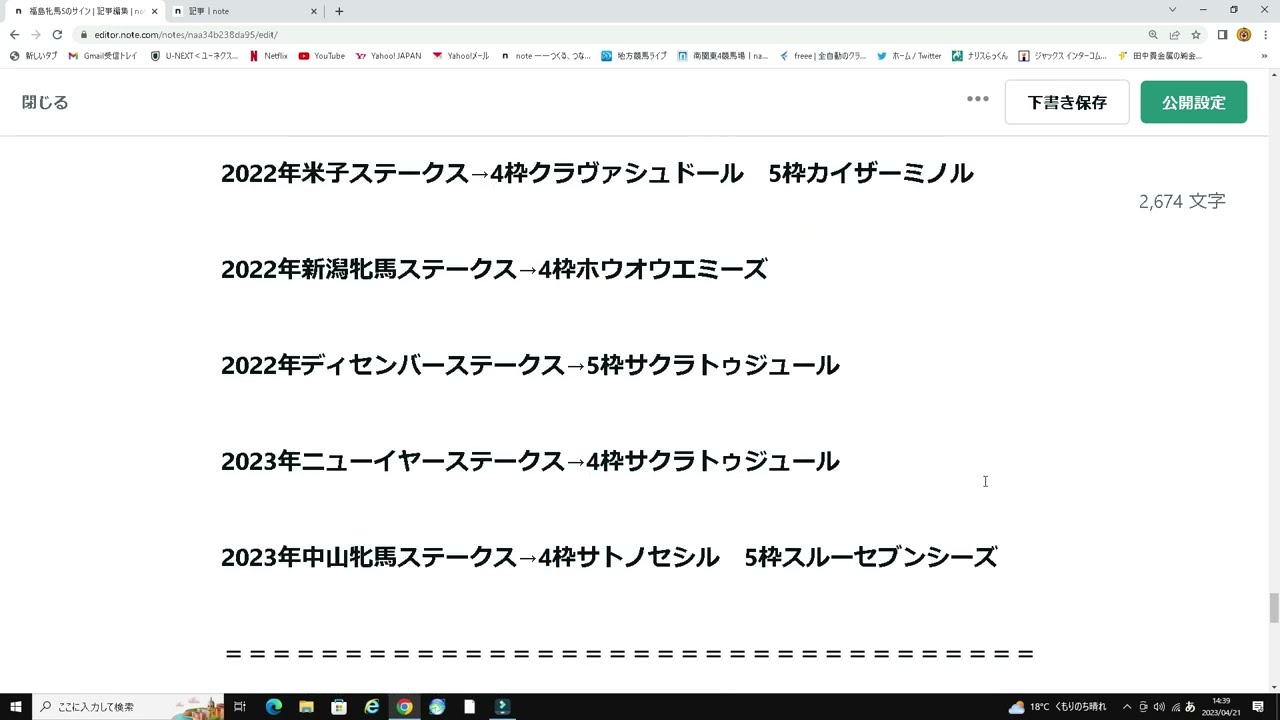Save draft with 下書き保存 button
This screenshot has width=1280, height=720.
point(1067,101)
